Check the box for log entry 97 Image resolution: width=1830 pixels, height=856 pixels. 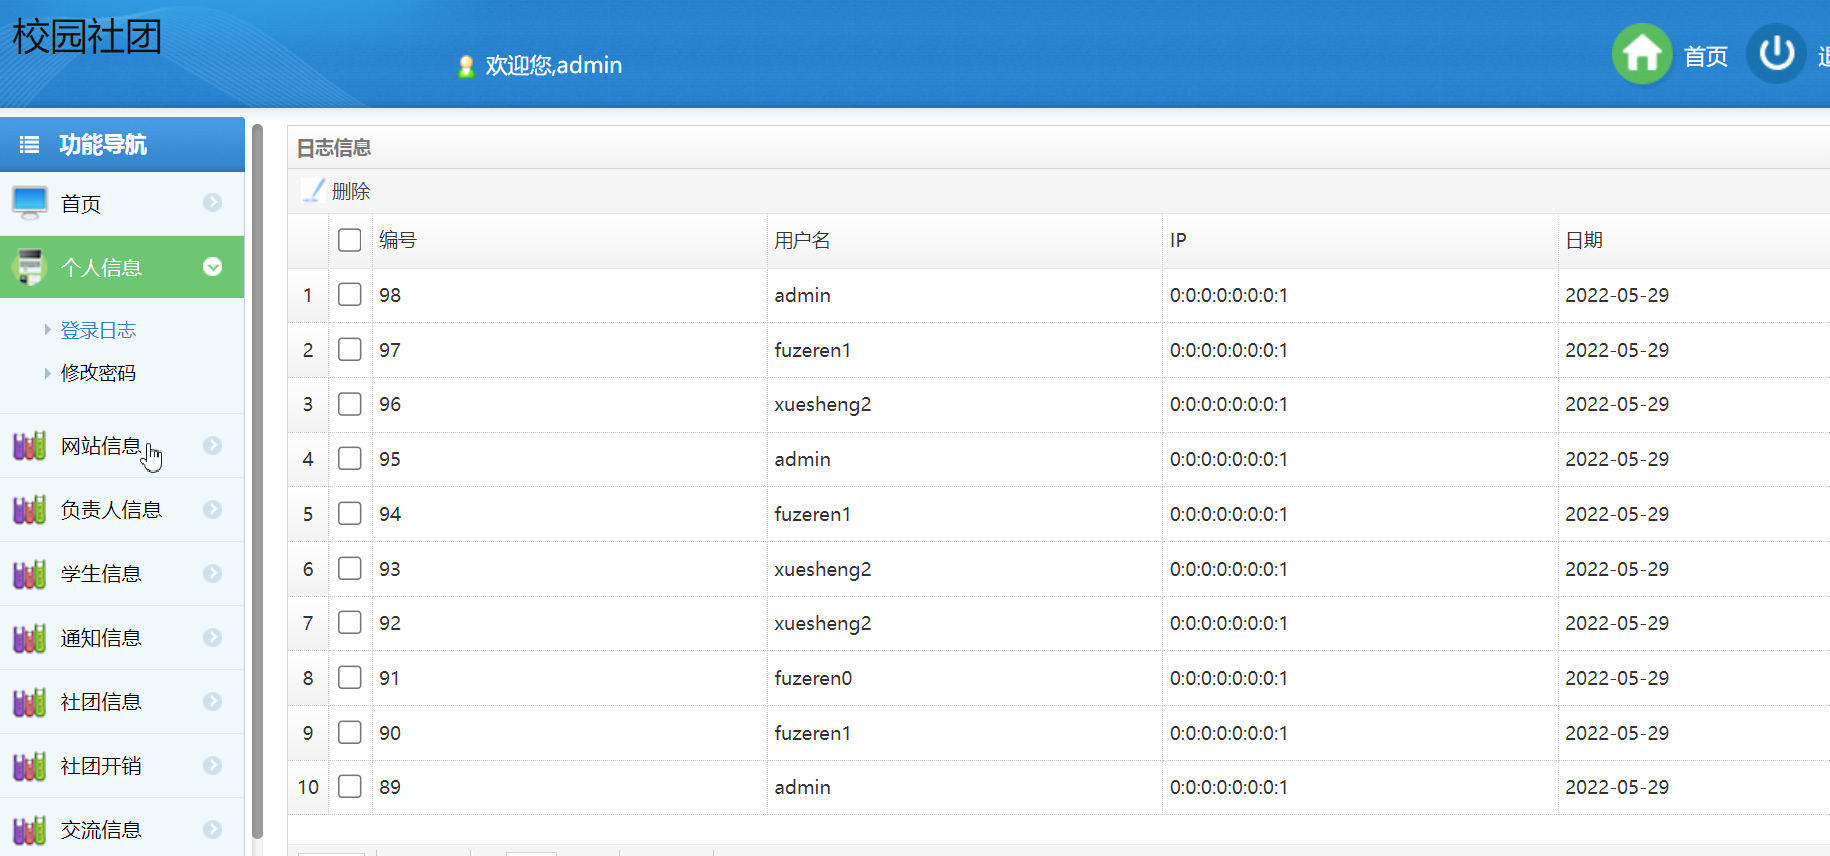pos(349,349)
